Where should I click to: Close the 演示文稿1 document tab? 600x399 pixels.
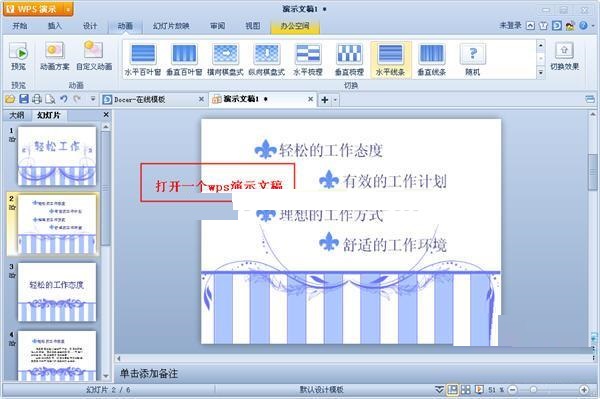point(311,99)
